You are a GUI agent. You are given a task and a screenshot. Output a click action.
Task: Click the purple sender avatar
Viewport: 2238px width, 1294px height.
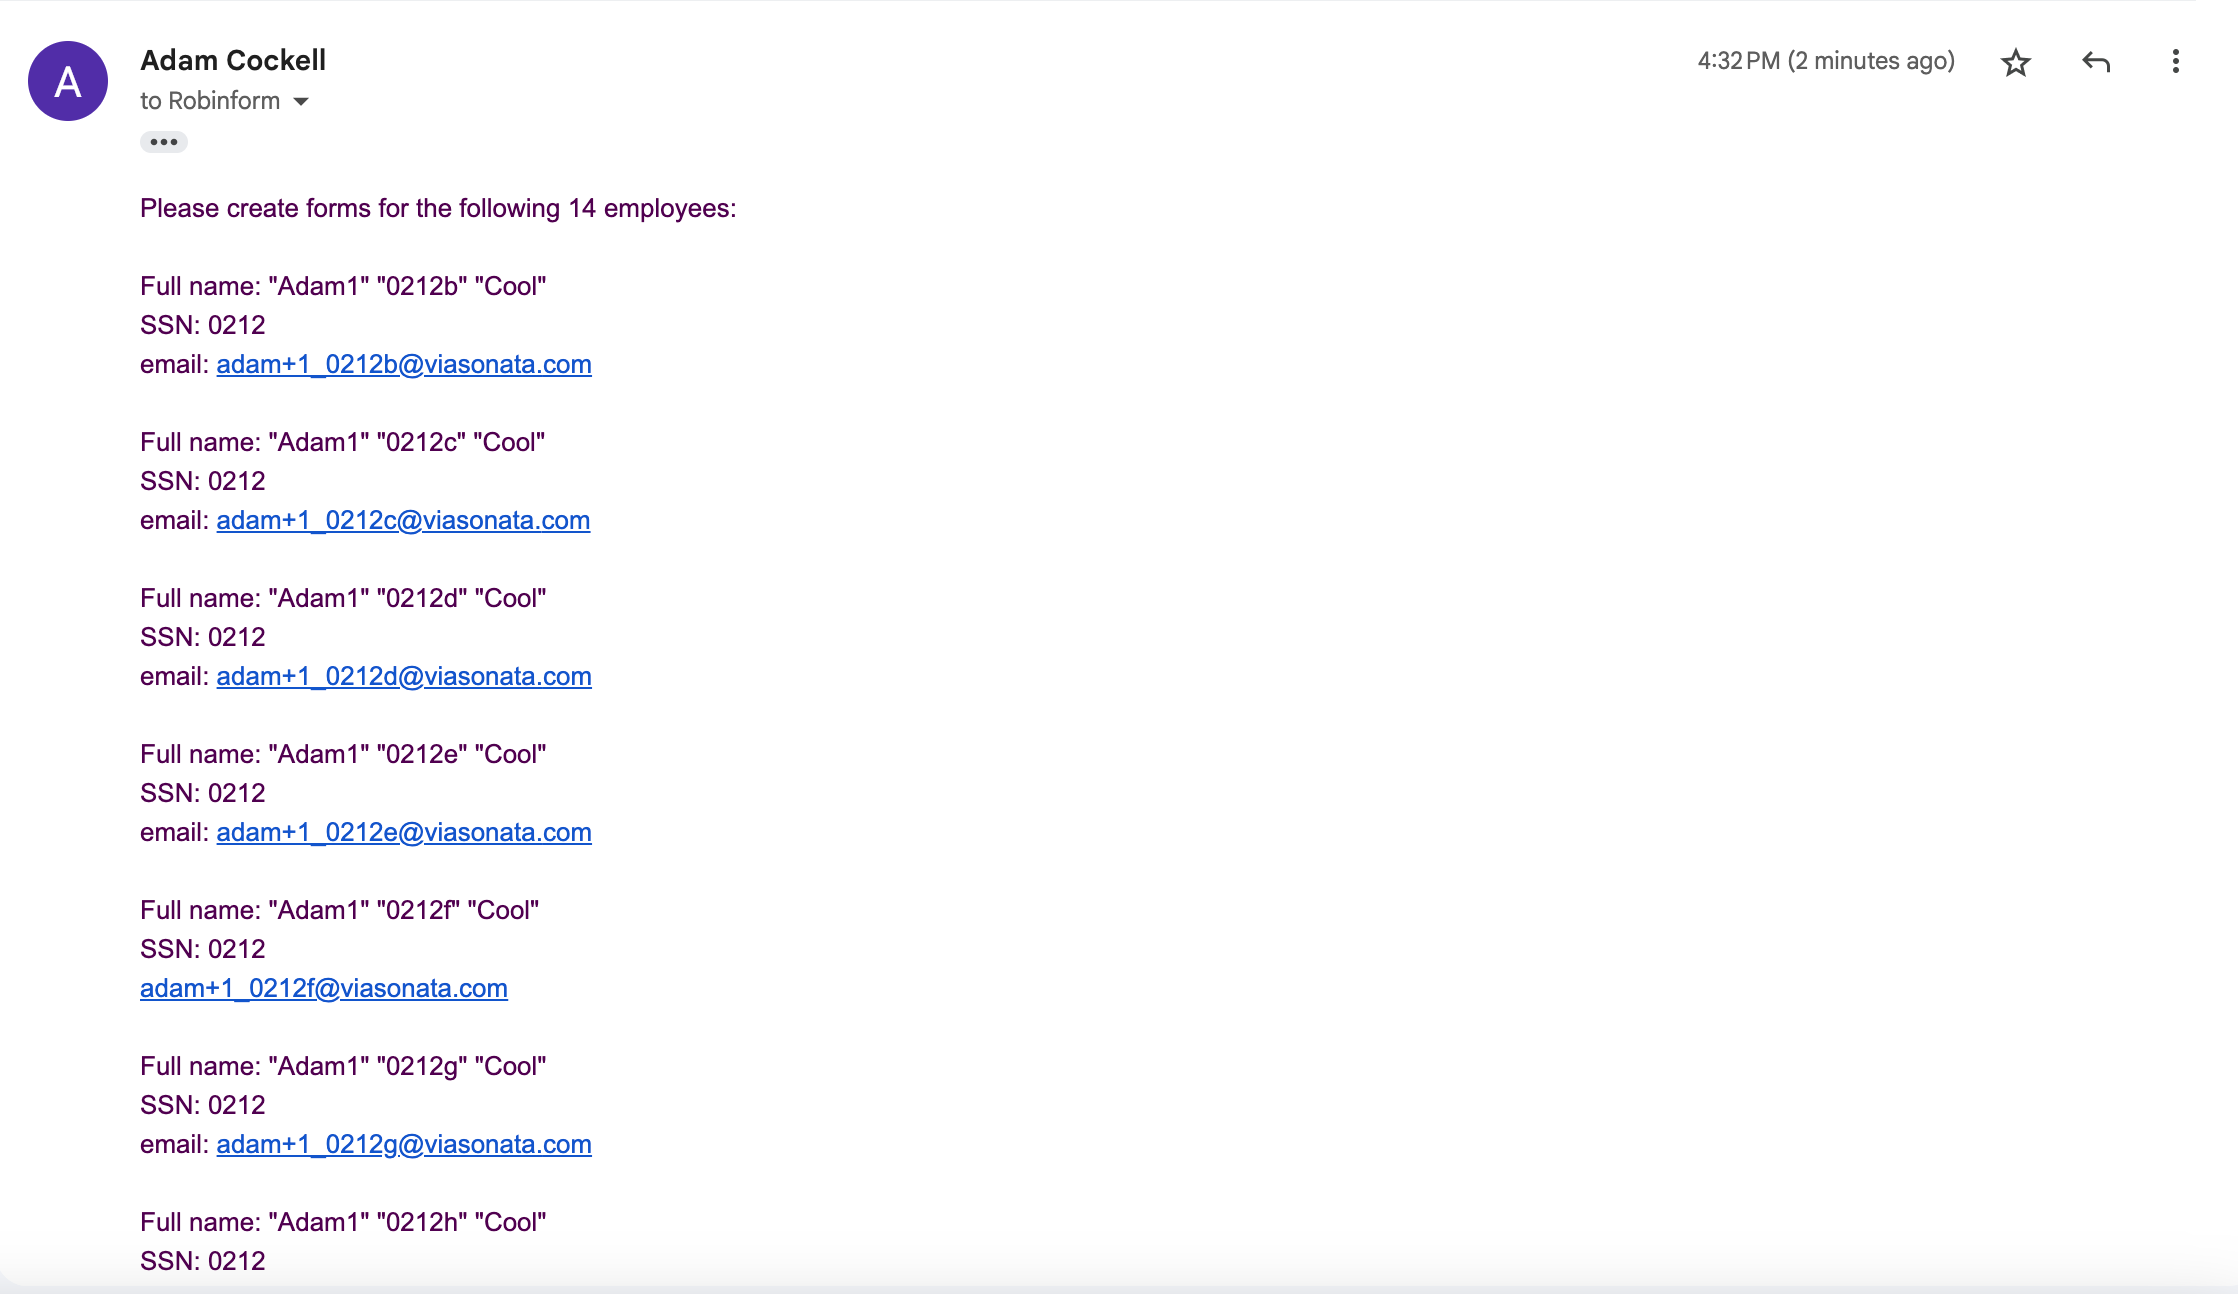click(x=68, y=81)
